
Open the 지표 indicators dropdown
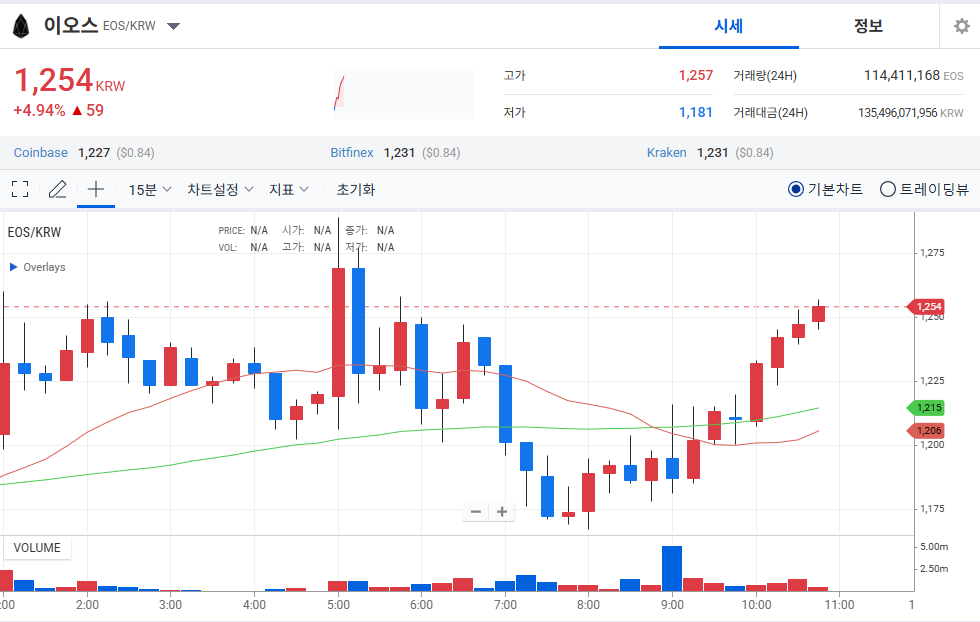point(289,189)
